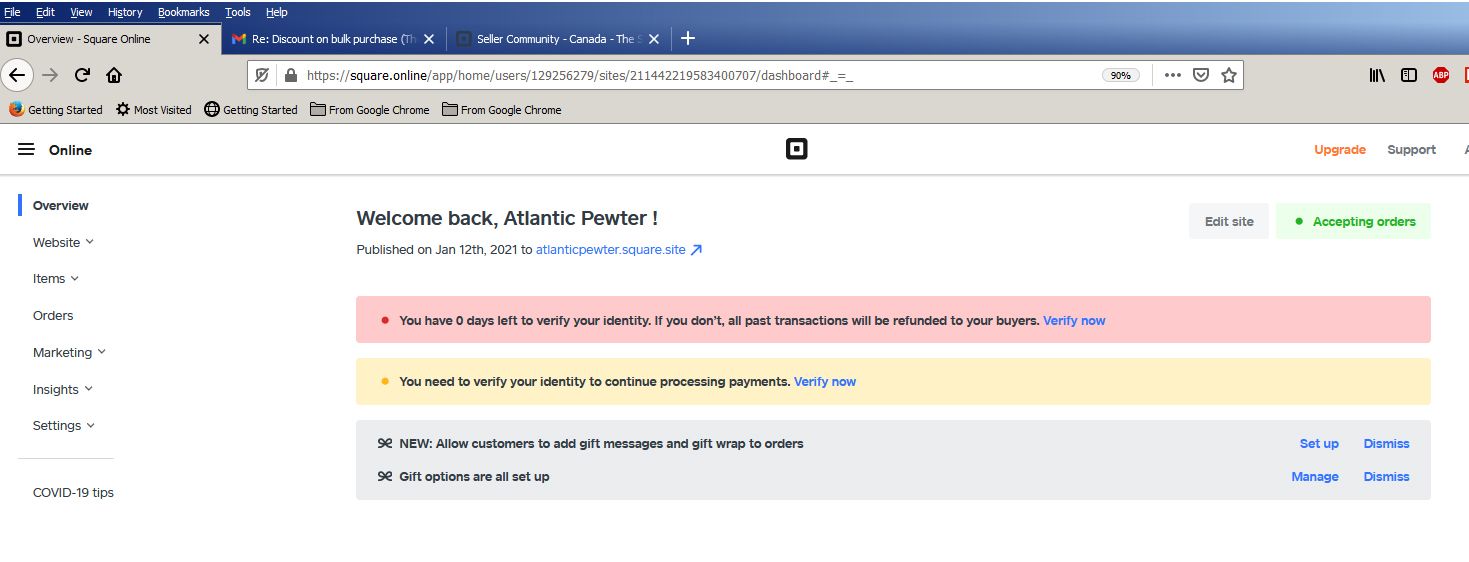Click scissors icon beside Gift options set up
Viewport: 1469px width, 562px height.
(x=385, y=476)
